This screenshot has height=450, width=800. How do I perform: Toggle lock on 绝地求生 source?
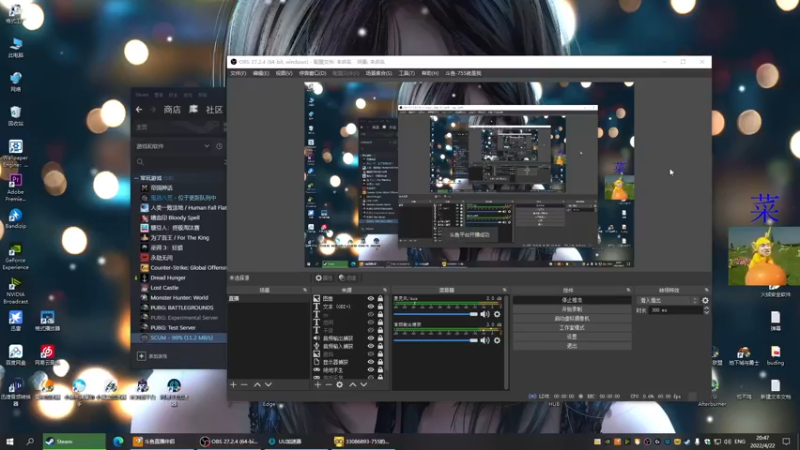380,370
